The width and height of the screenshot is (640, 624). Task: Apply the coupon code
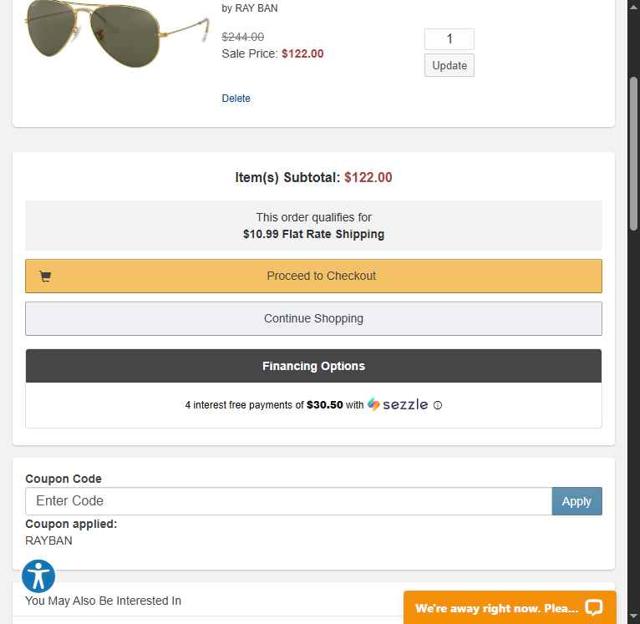(576, 501)
